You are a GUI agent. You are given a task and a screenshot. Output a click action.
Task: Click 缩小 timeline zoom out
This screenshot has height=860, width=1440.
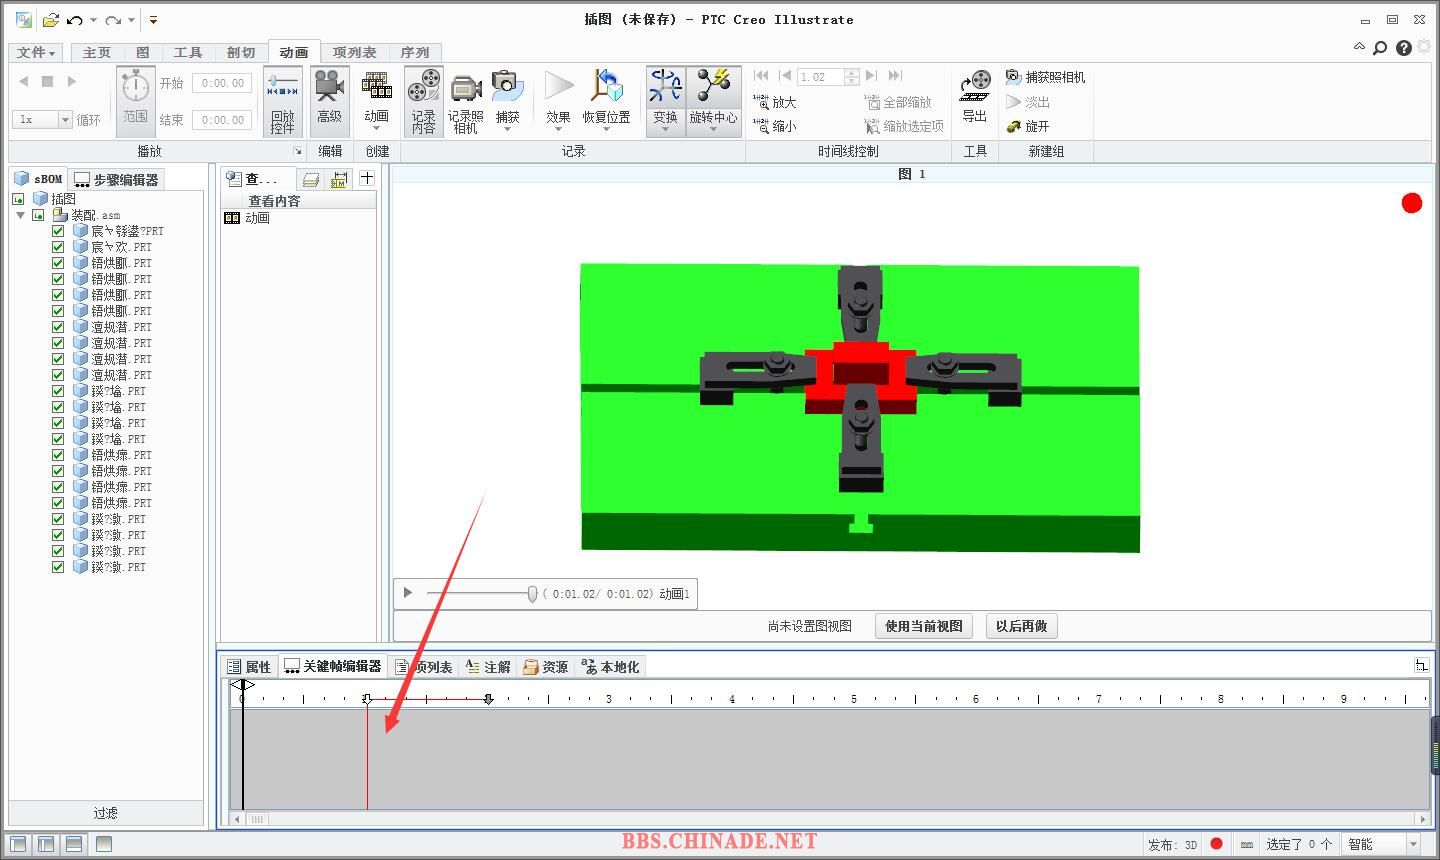(x=775, y=126)
